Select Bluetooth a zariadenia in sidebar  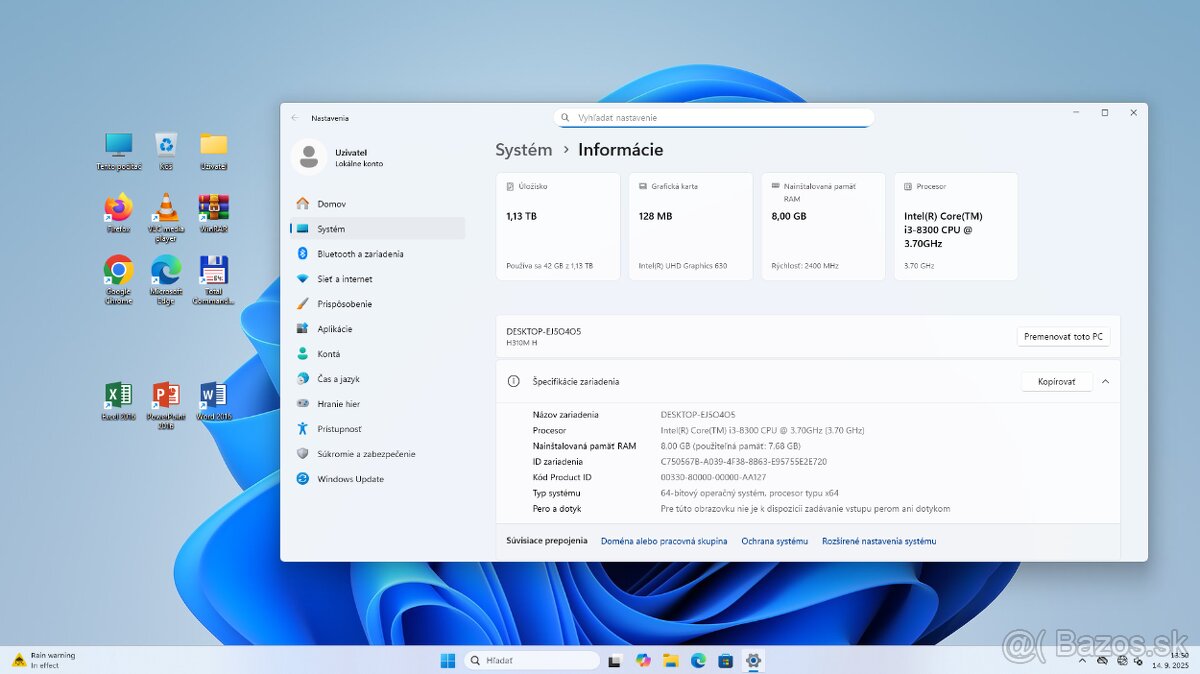[x=360, y=254]
